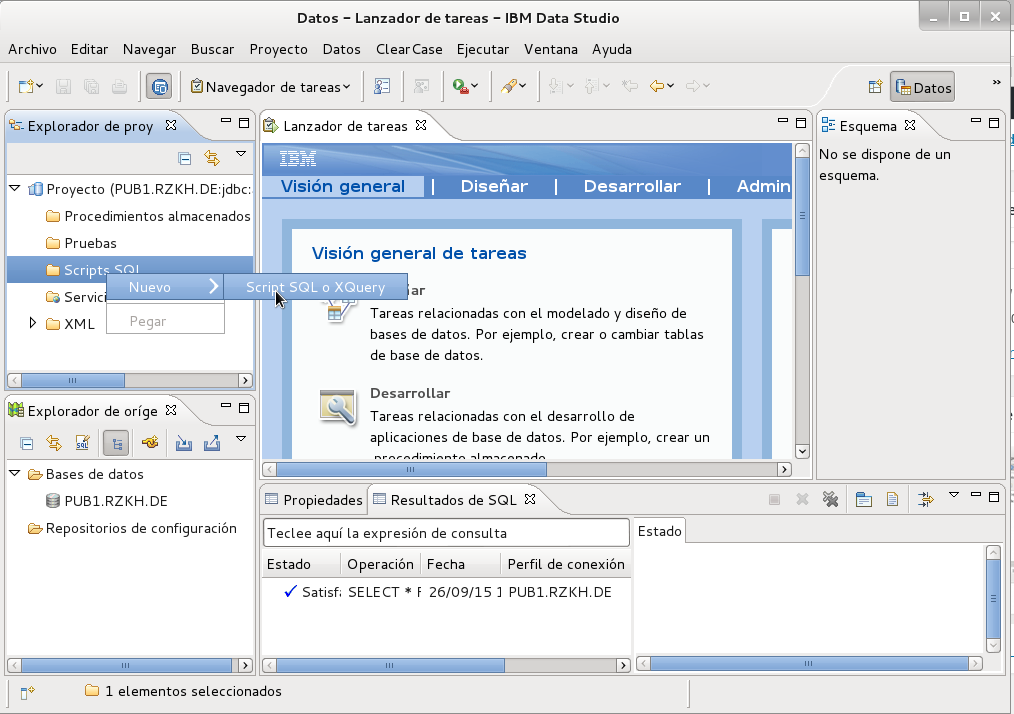Click the pencil-style icon in main toolbar
Viewport: 1014px width, 714px height.
509,86
